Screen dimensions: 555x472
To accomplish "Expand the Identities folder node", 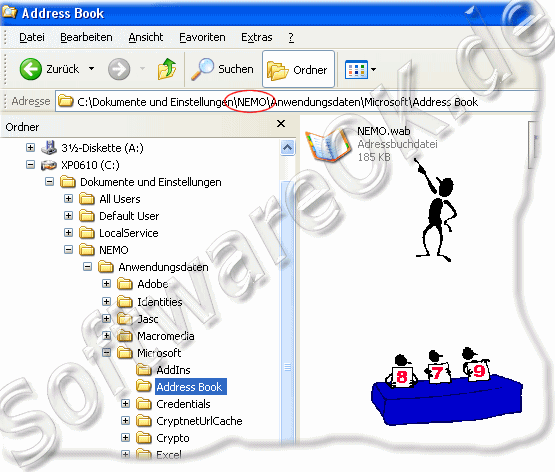I will 106,301.
